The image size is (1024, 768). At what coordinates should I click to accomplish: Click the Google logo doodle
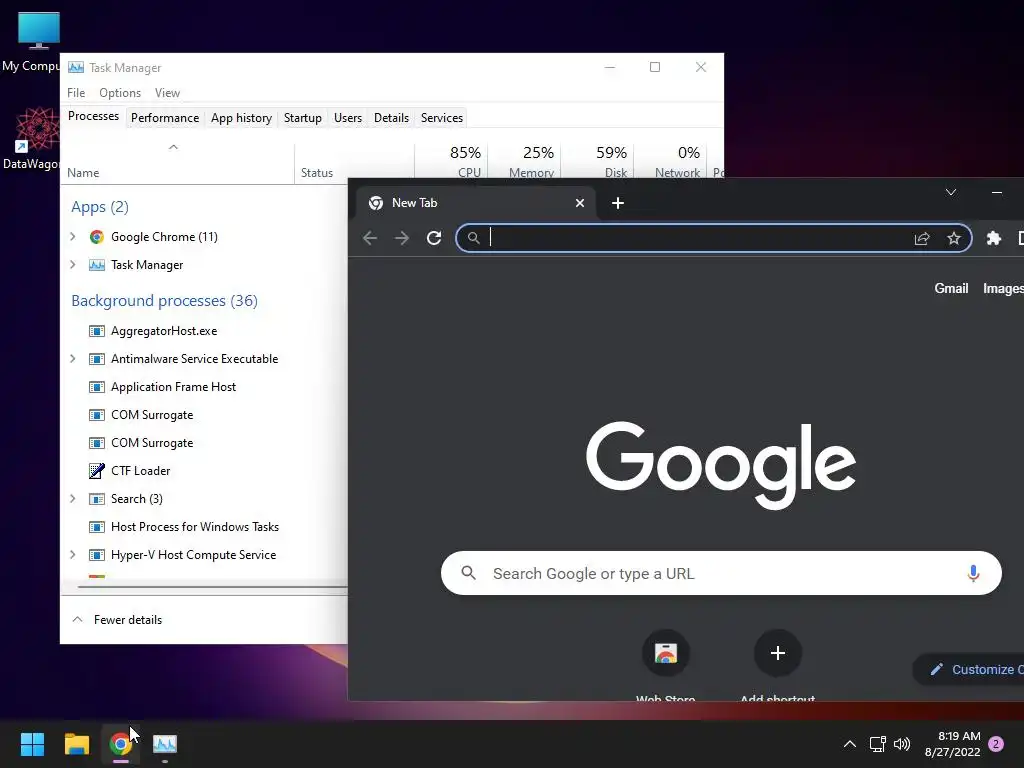tap(721, 465)
